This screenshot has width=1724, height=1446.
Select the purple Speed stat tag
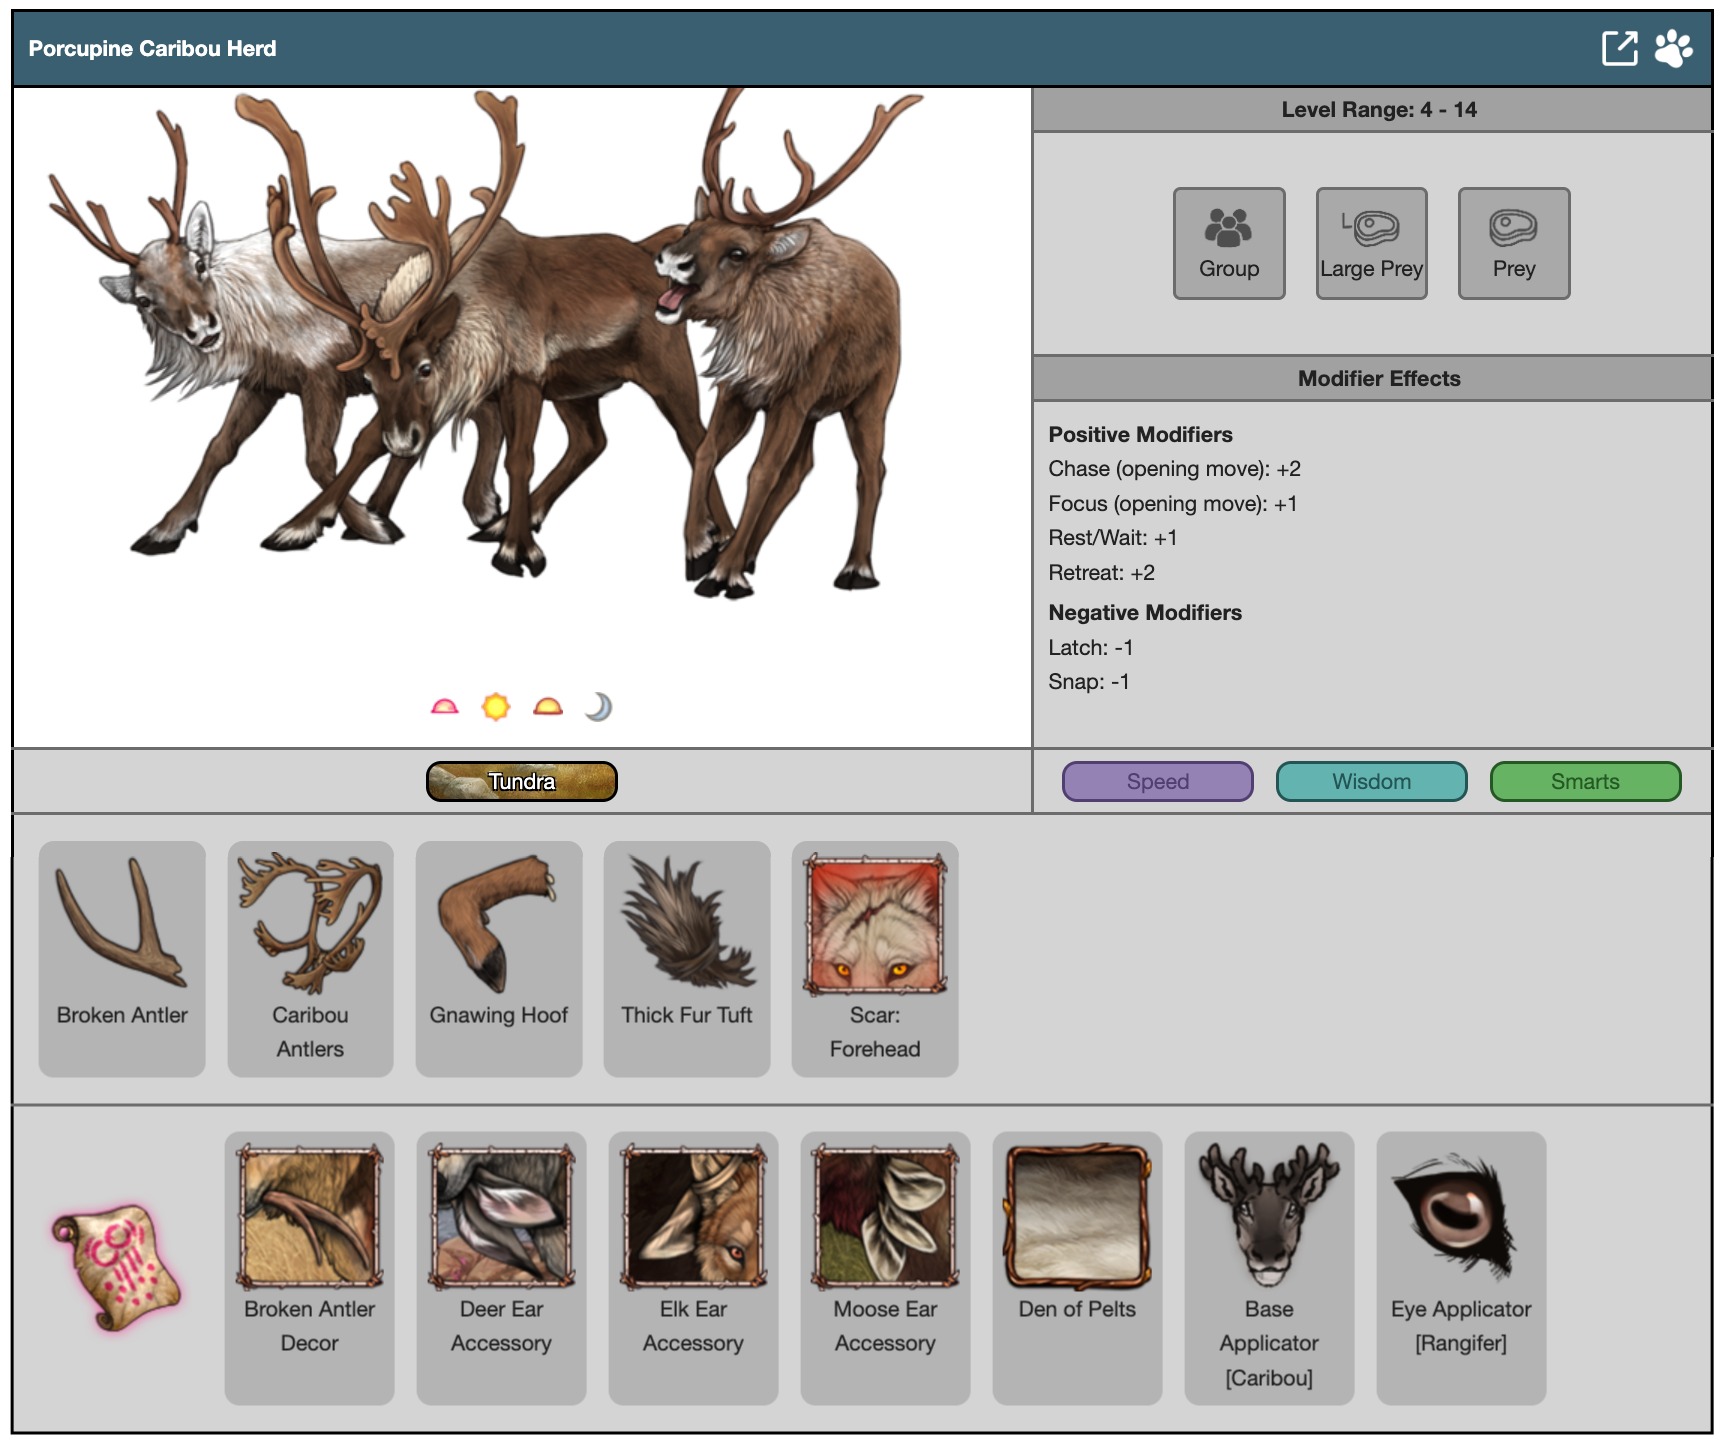[1157, 781]
